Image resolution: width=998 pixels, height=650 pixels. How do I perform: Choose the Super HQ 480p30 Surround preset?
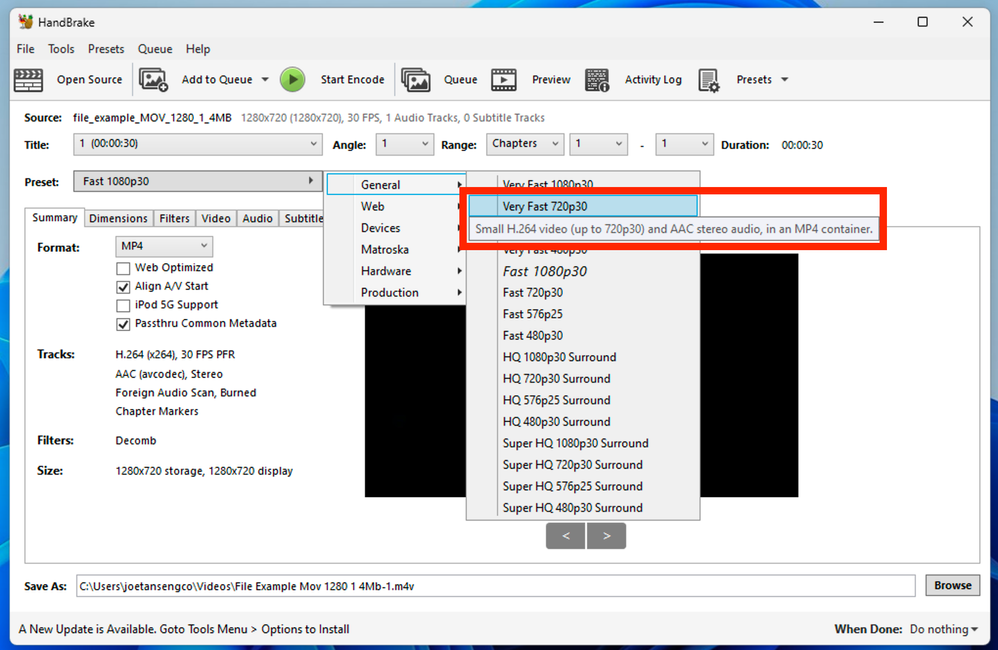point(583,508)
